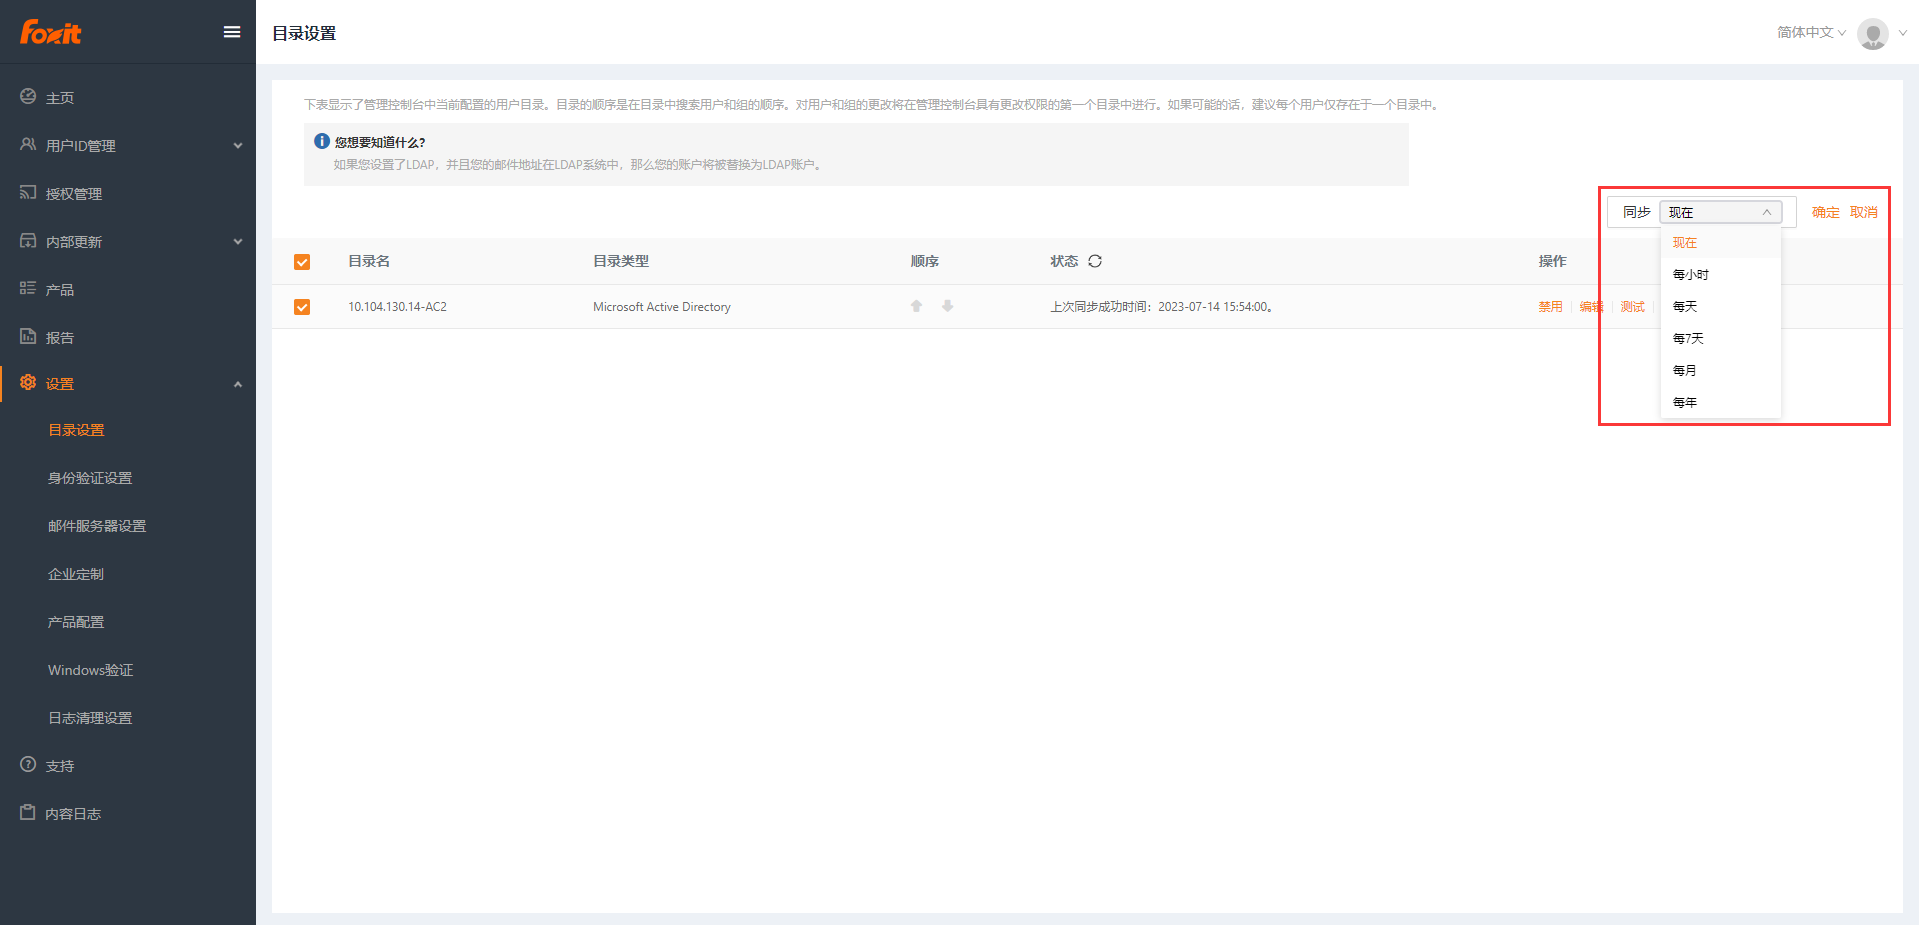Select 每年 option in sync dropdown
Viewport: 1920px width, 925px height.
coord(1721,402)
